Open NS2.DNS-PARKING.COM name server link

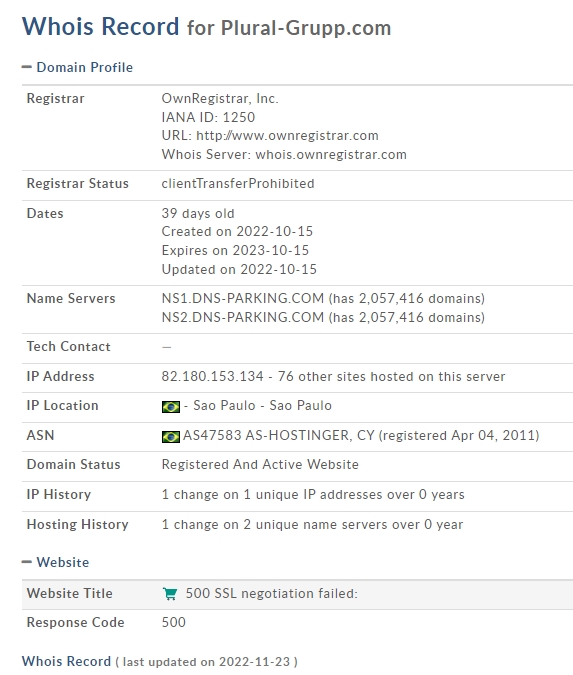click(x=242, y=317)
